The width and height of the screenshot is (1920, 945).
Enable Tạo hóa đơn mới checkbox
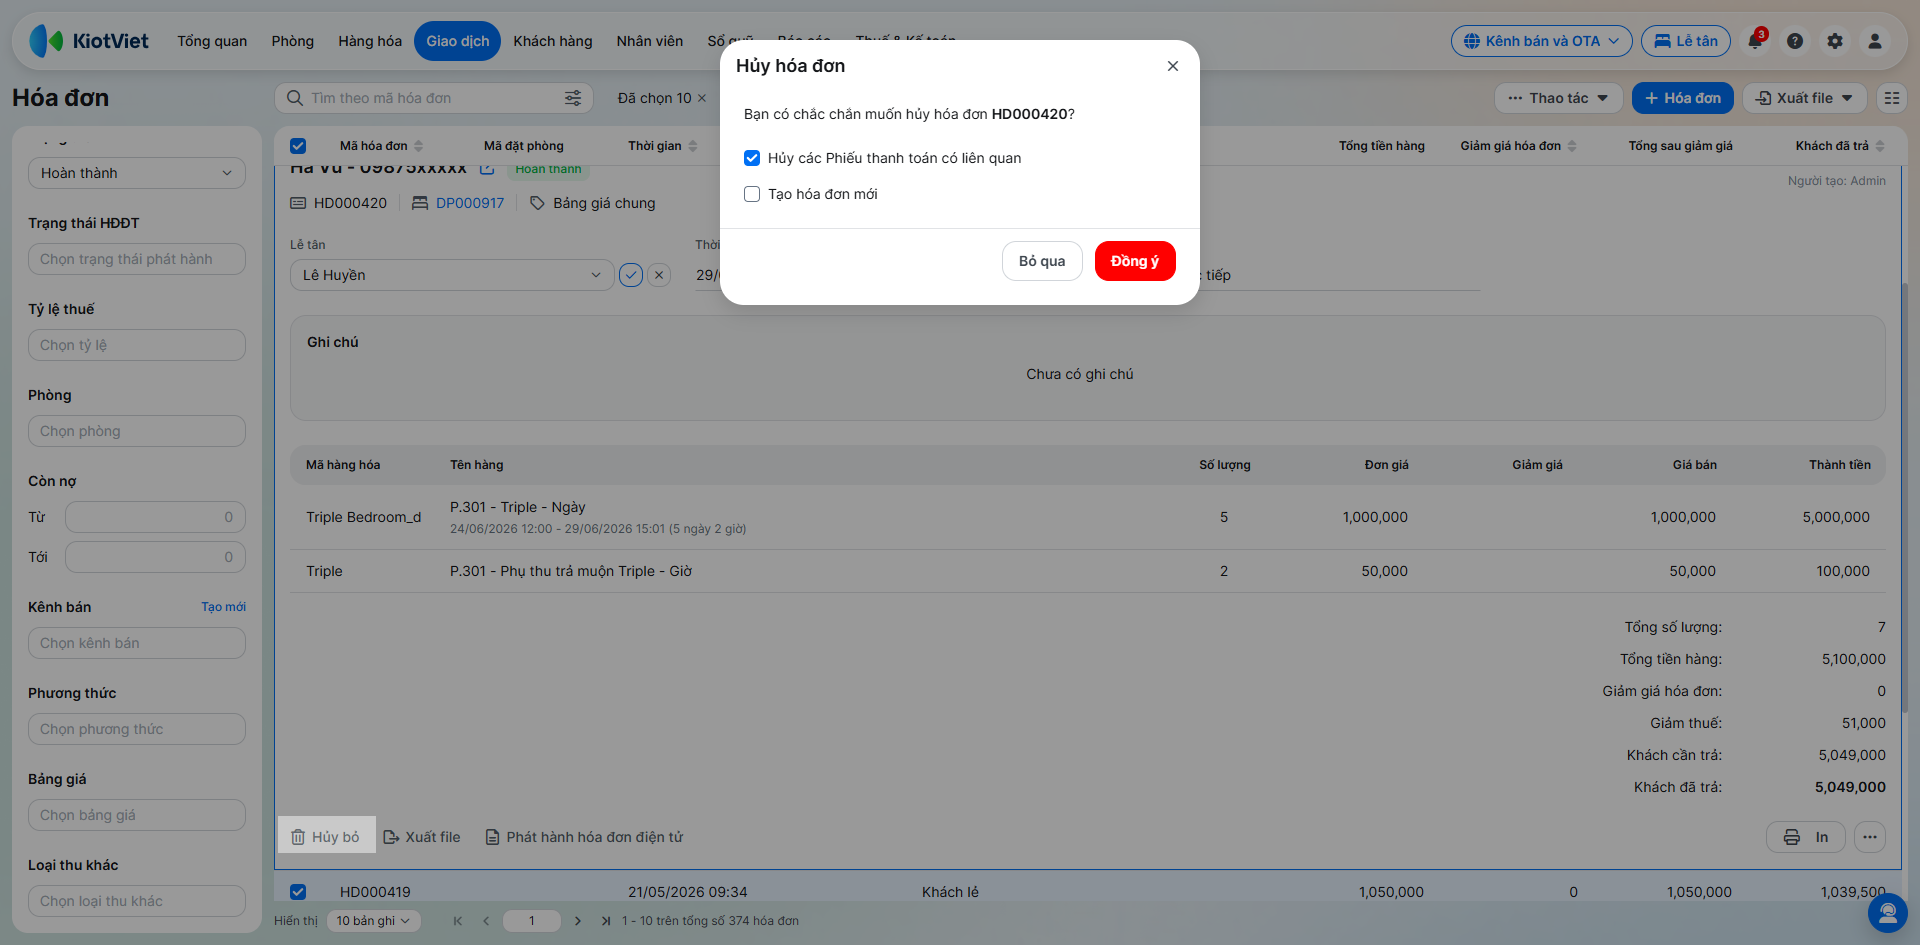coord(752,194)
